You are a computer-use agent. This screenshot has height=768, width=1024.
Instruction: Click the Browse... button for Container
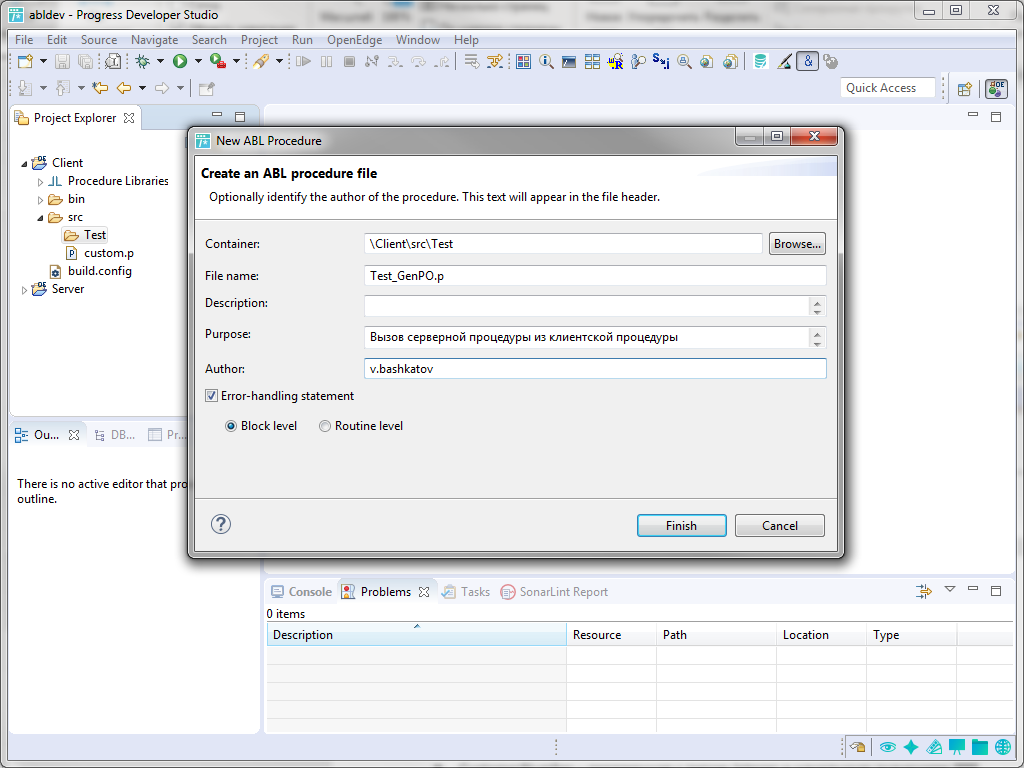point(797,244)
